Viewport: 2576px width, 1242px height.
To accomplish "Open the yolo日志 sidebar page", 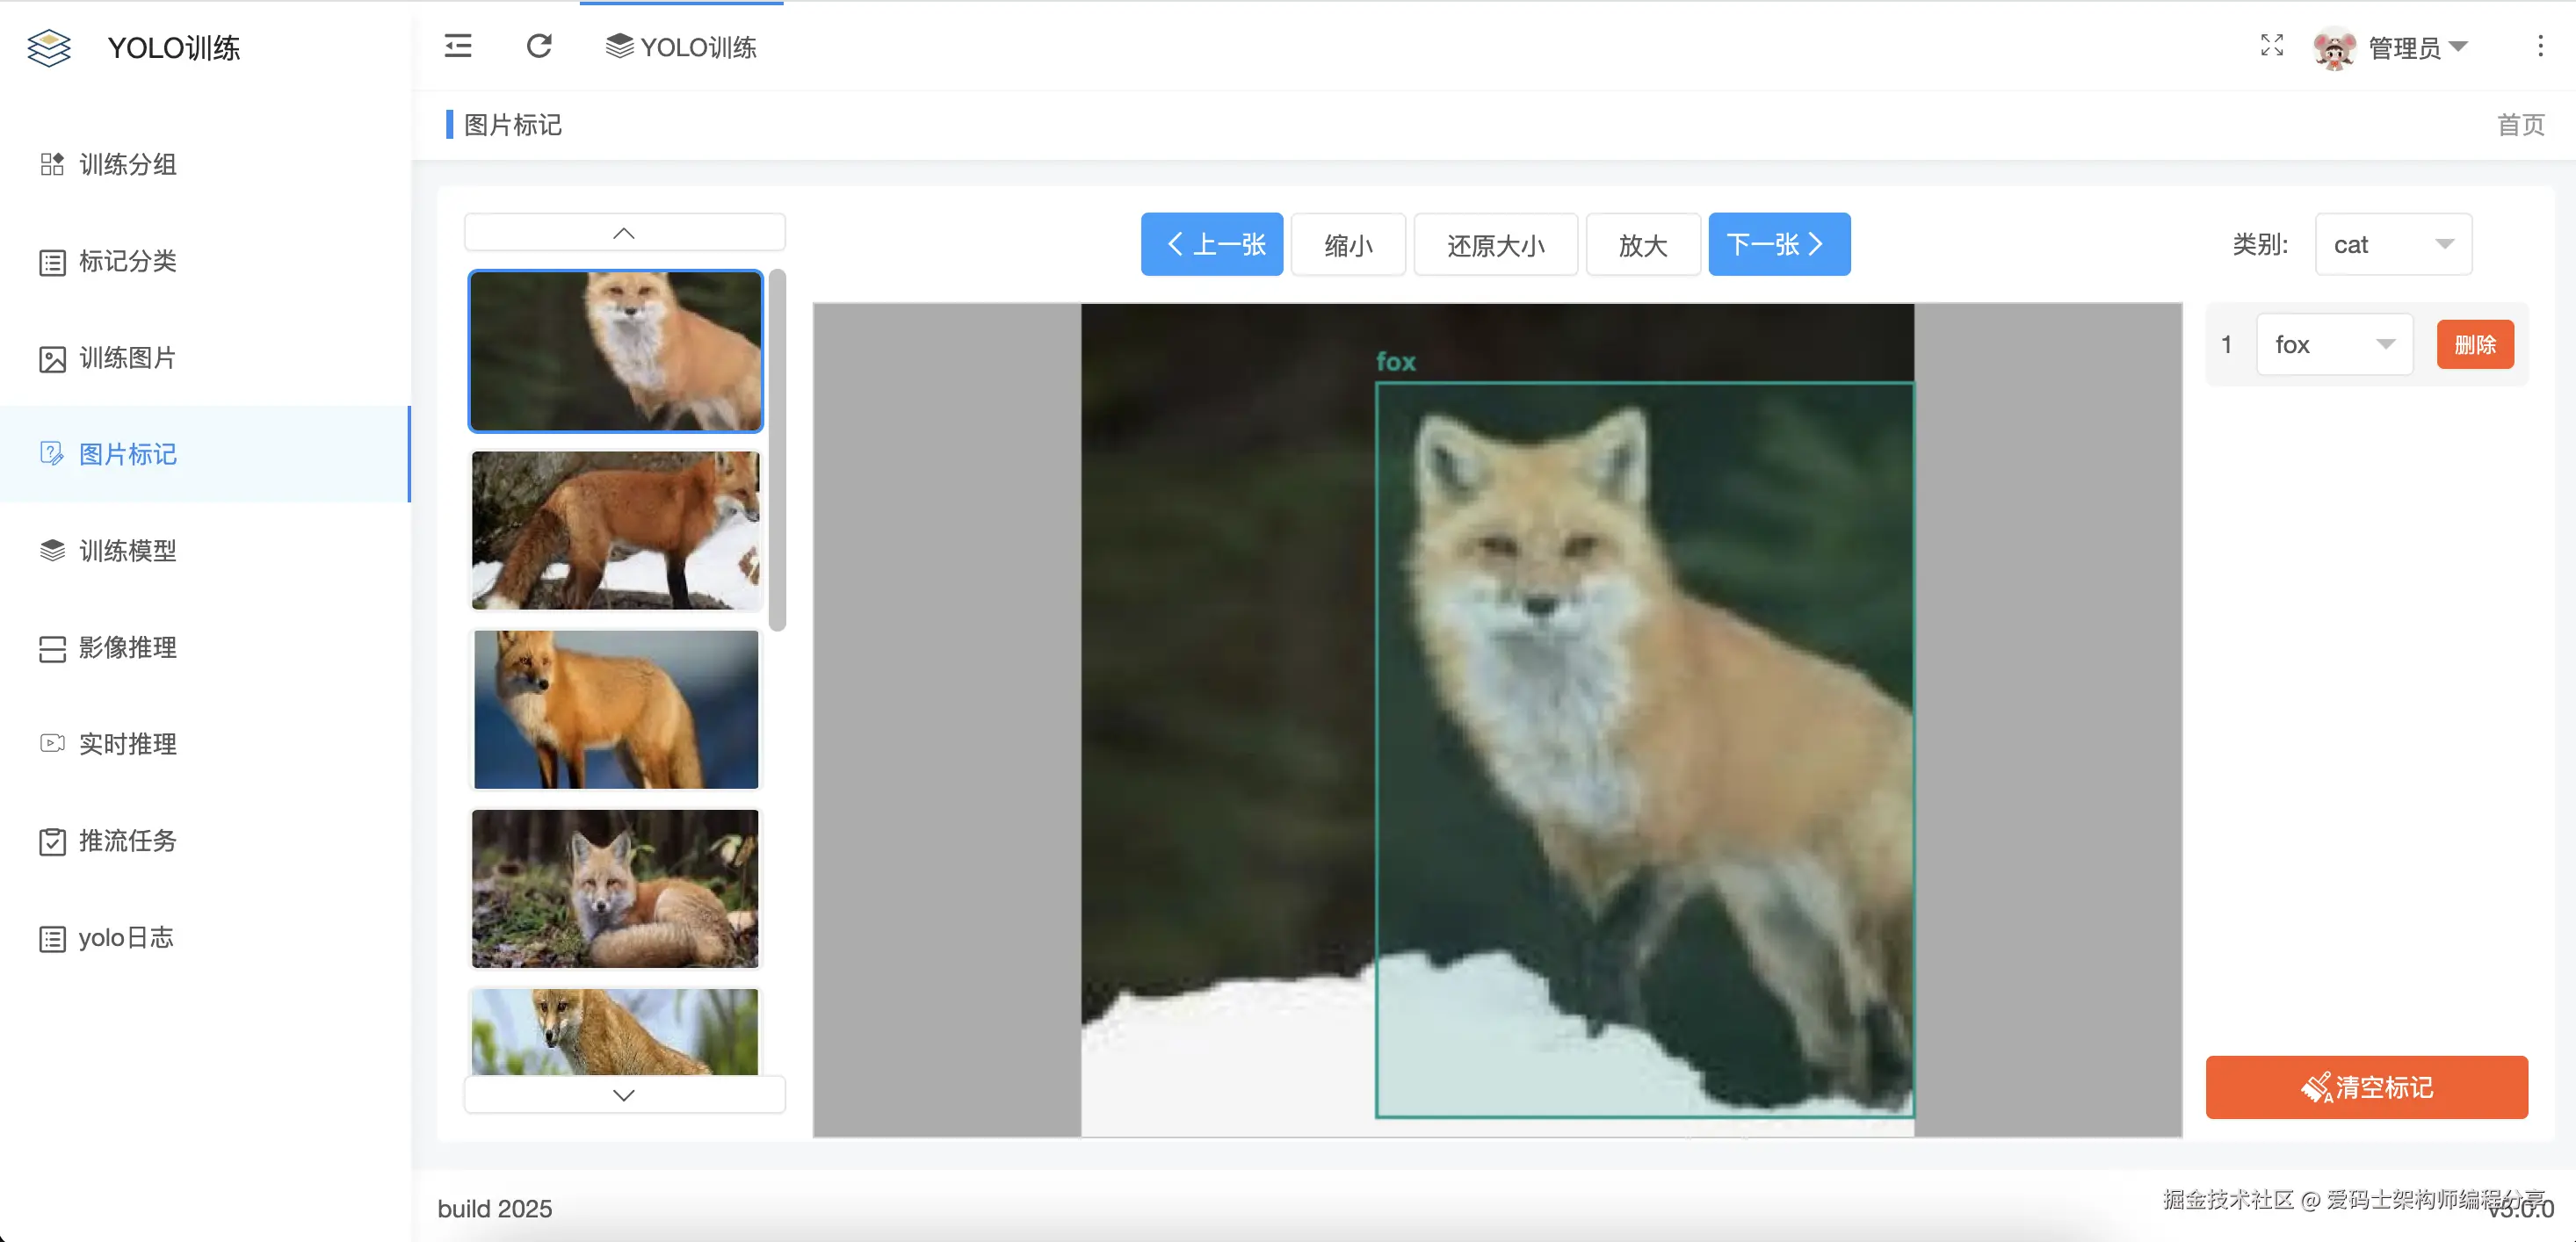I will point(125,938).
